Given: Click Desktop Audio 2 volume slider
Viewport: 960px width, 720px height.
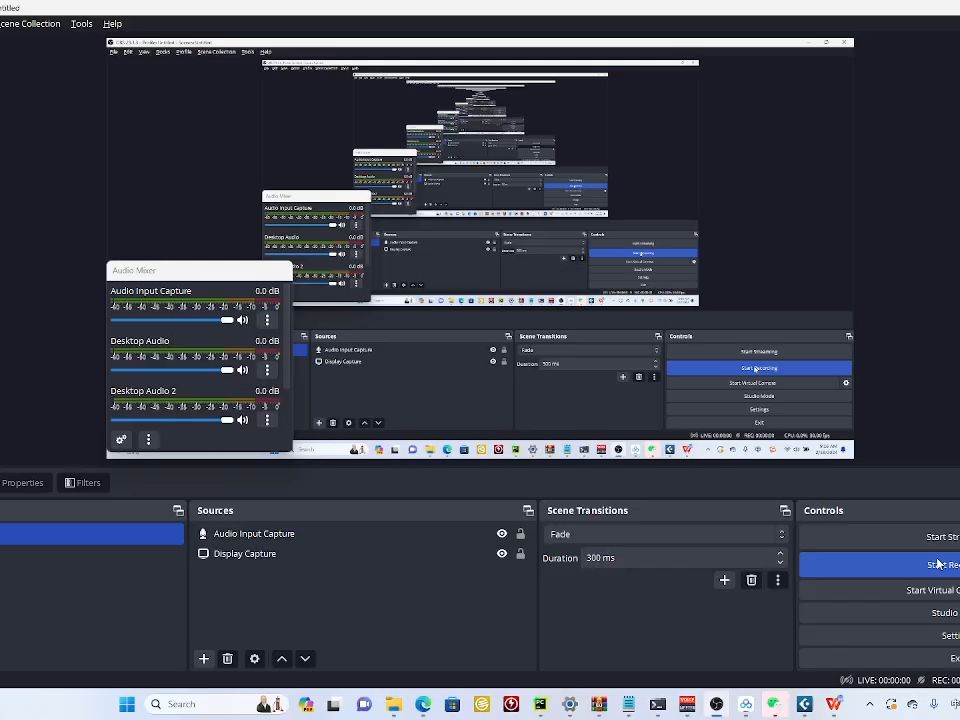Looking at the screenshot, I should (172, 420).
